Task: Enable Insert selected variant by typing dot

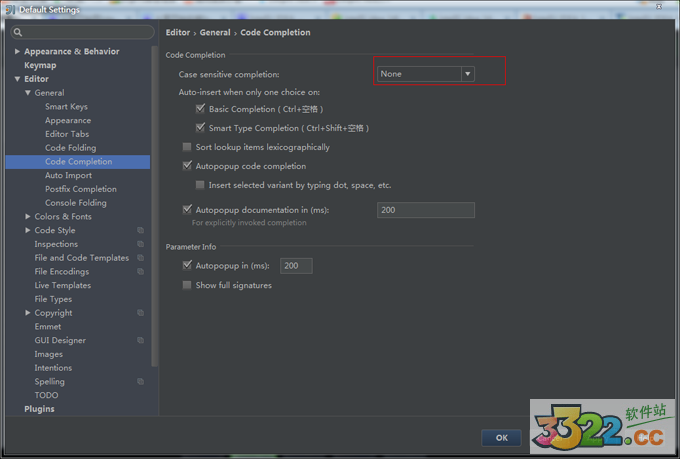Action: pyautogui.click(x=200, y=185)
